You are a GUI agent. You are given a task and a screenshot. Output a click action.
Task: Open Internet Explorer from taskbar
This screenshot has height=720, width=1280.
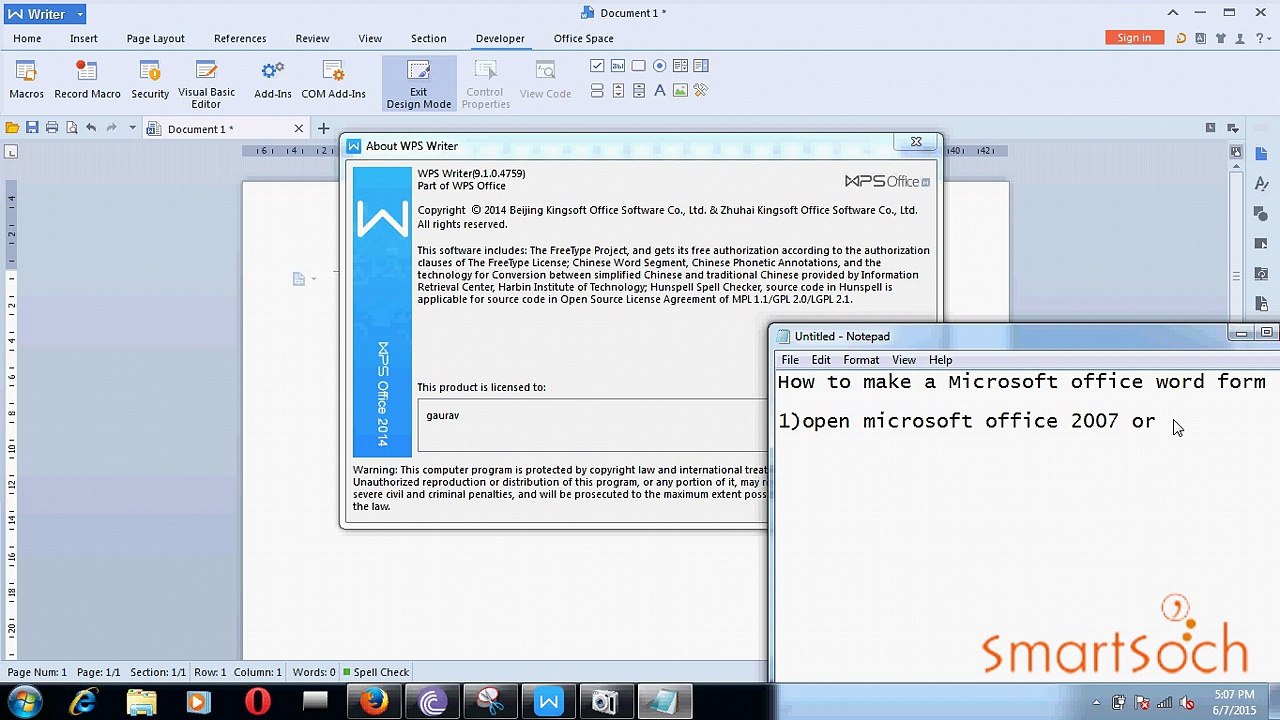click(82, 702)
